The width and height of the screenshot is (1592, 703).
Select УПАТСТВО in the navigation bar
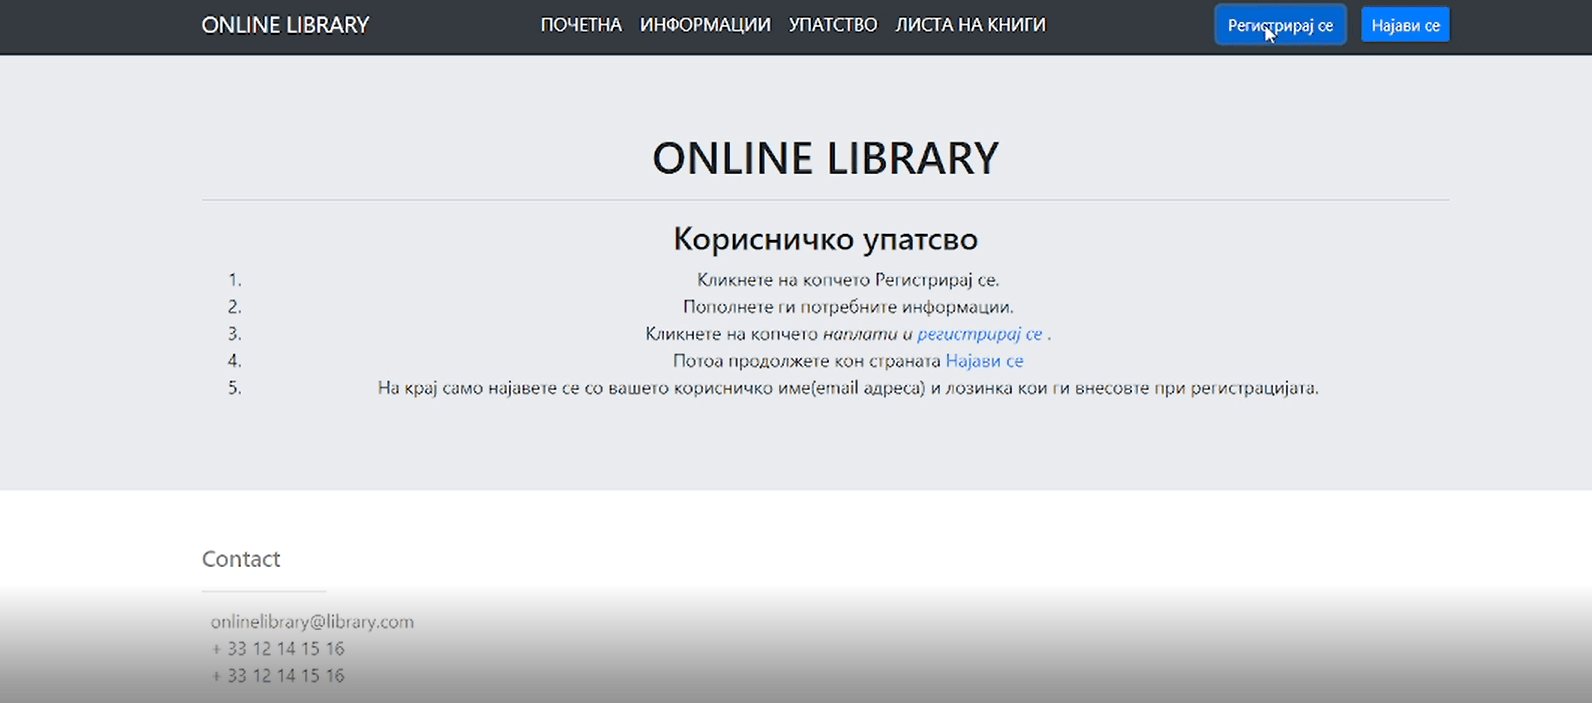[x=833, y=25]
